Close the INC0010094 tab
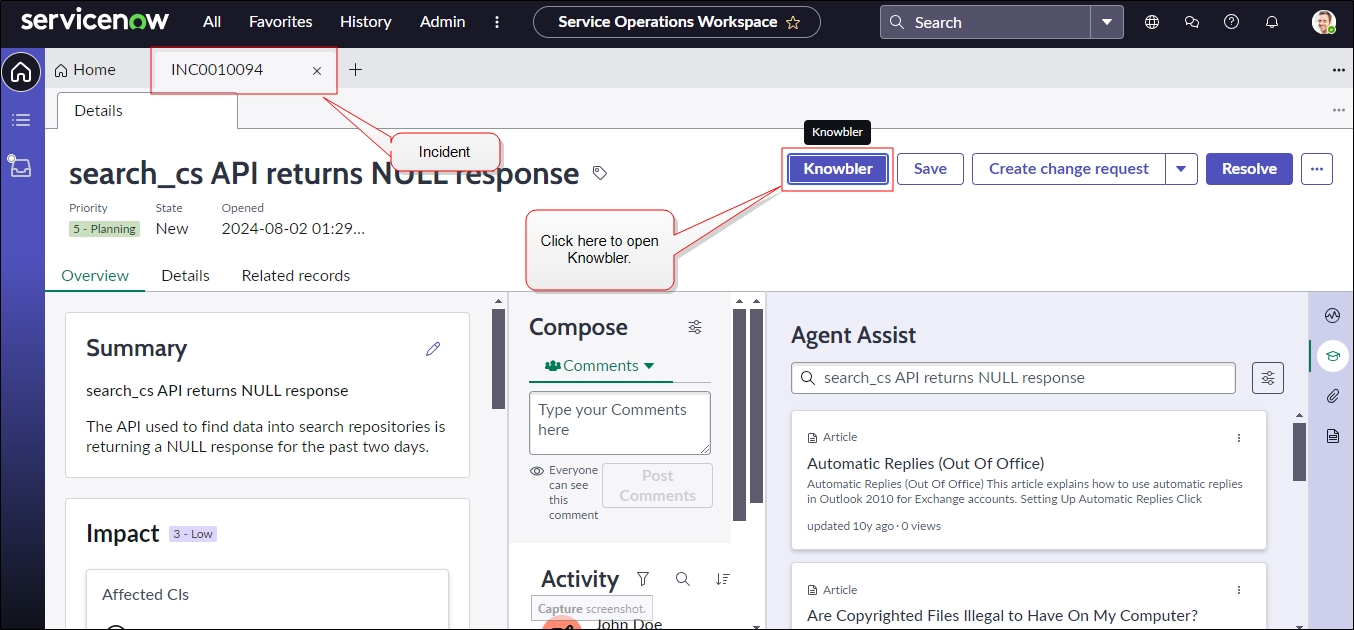1354x630 pixels. click(x=317, y=71)
